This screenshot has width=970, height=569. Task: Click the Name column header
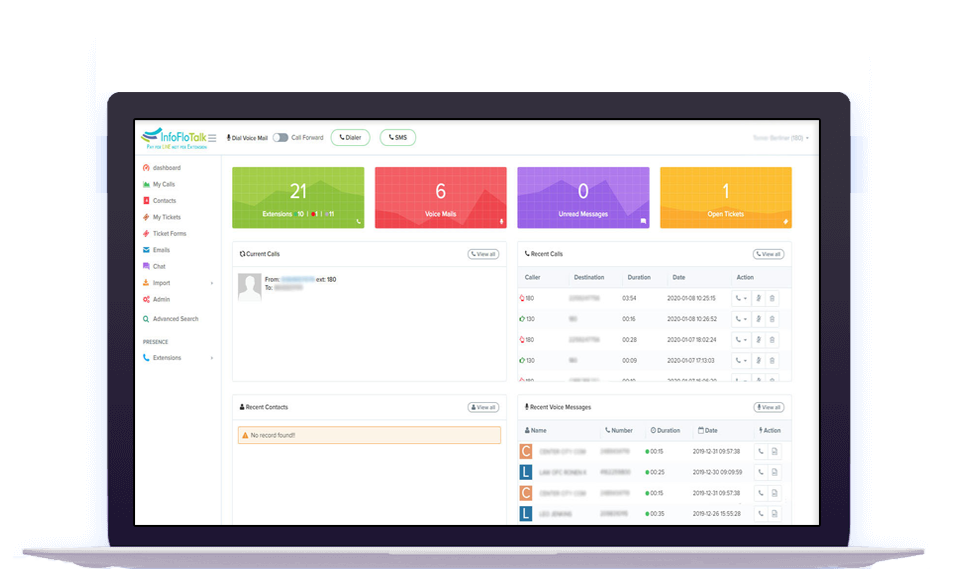536,430
